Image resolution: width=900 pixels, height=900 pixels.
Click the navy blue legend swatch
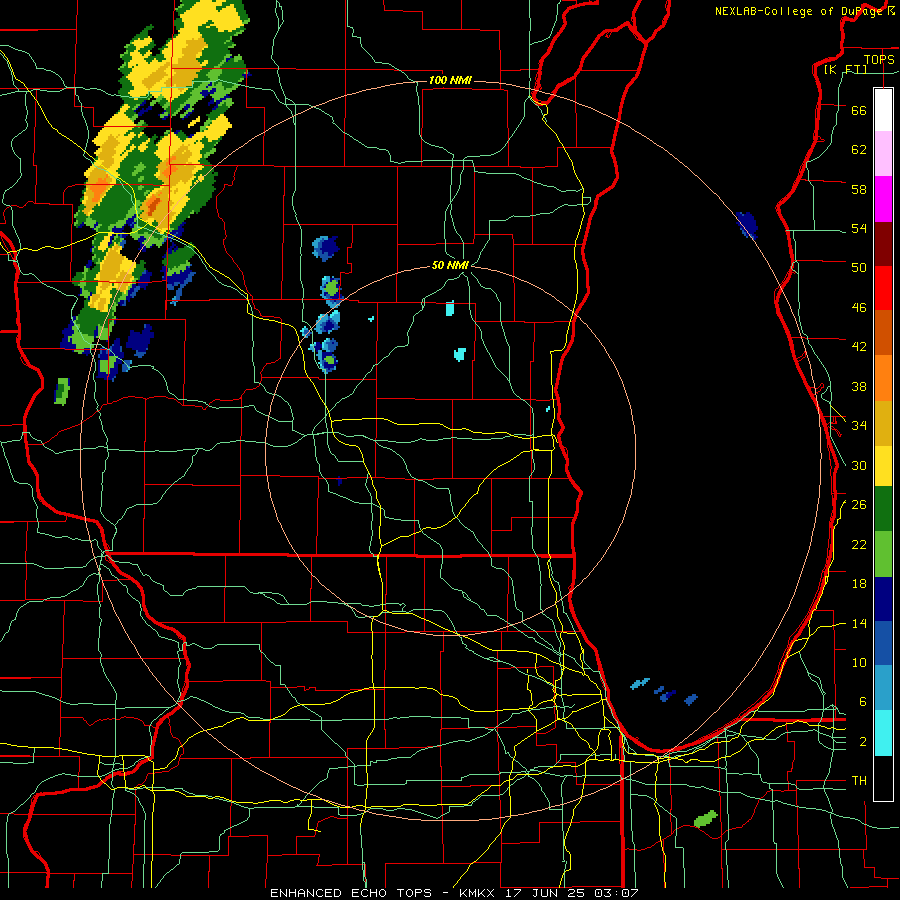(x=883, y=599)
